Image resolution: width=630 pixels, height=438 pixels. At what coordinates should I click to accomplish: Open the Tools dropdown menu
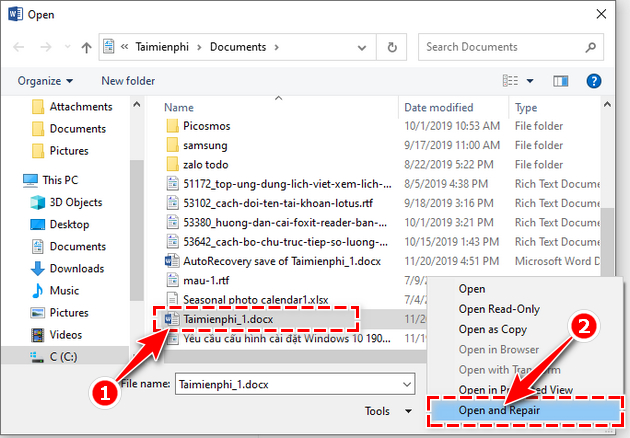(388, 411)
